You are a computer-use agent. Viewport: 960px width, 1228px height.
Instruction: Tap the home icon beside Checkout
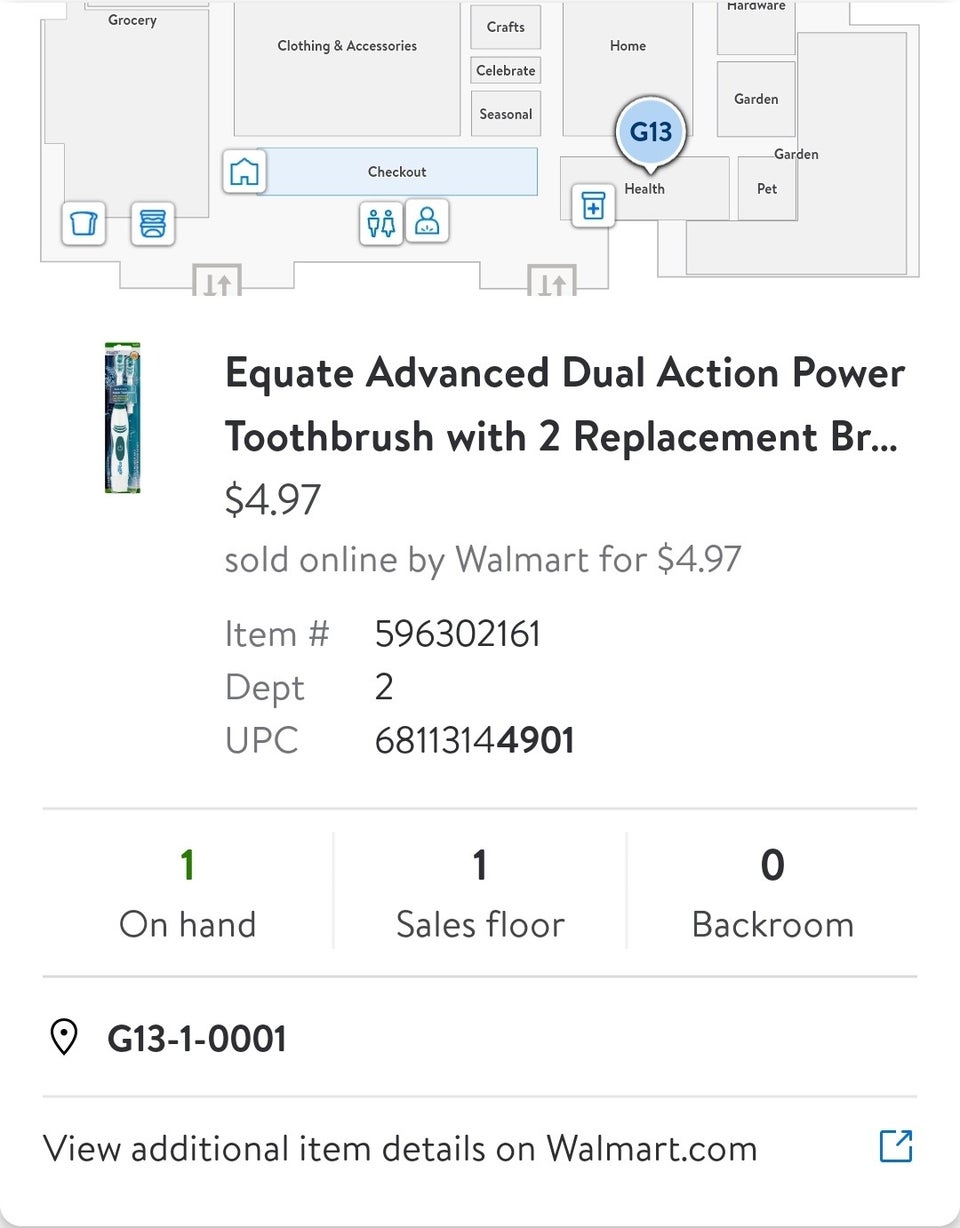[244, 172]
